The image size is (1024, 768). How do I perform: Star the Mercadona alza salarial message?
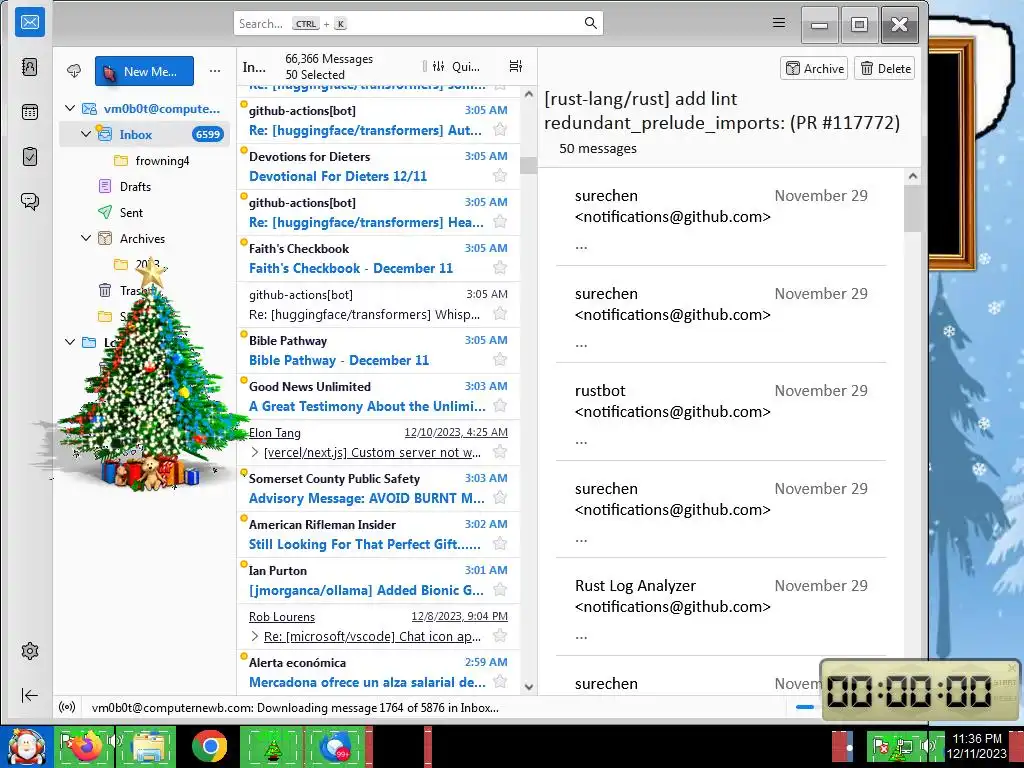click(x=500, y=681)
